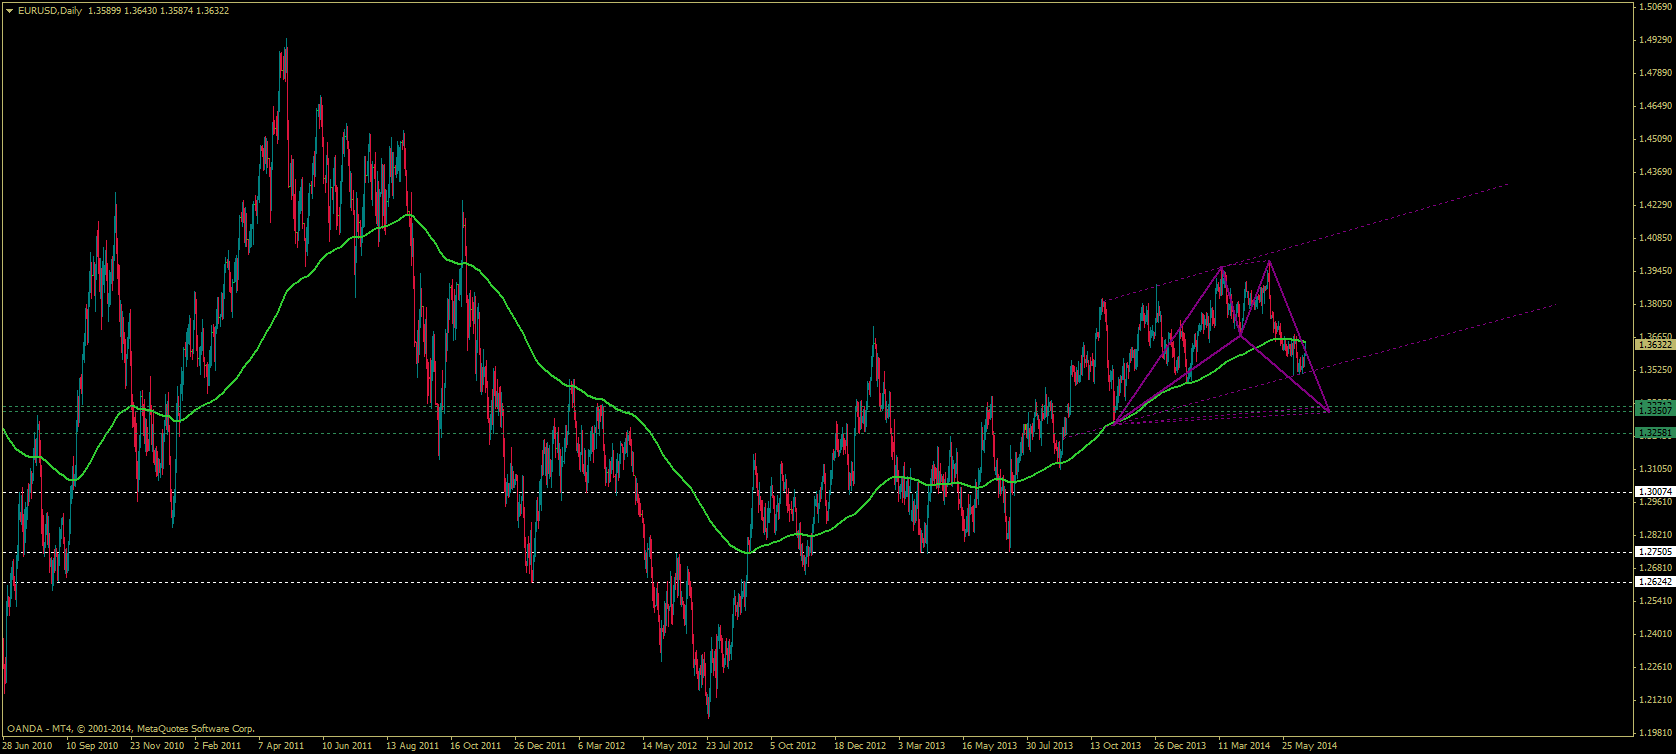1676x754 pixels.
Task: Click the 1.25410 price axis label
Action: click(1657, 601)
